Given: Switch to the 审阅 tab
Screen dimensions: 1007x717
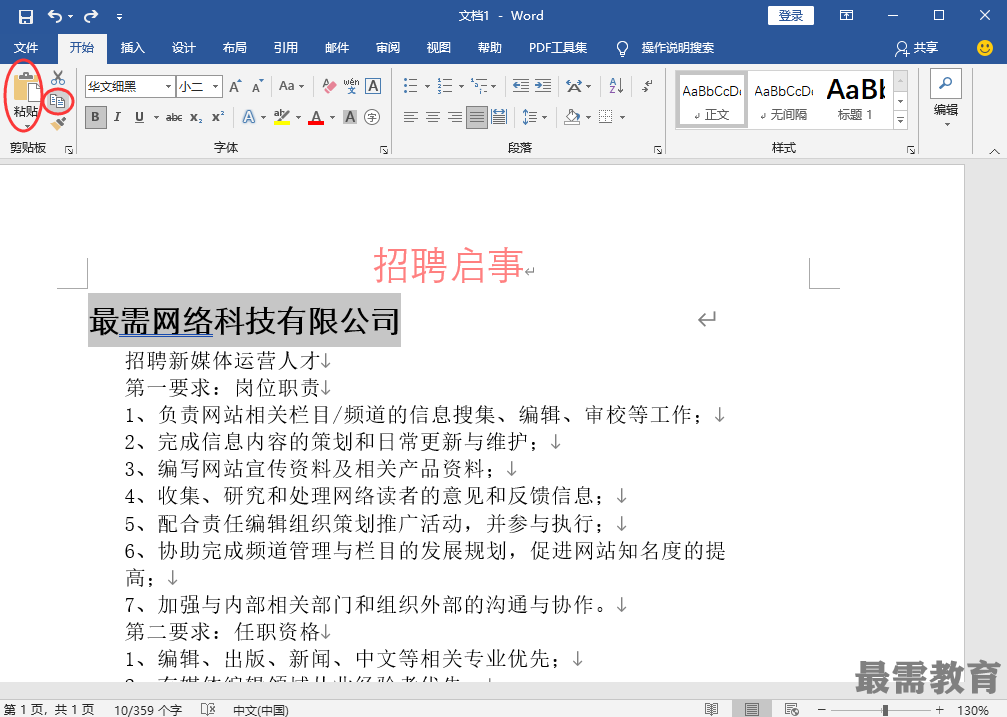Looking at the screenshot, I should [x=388, y=48].
